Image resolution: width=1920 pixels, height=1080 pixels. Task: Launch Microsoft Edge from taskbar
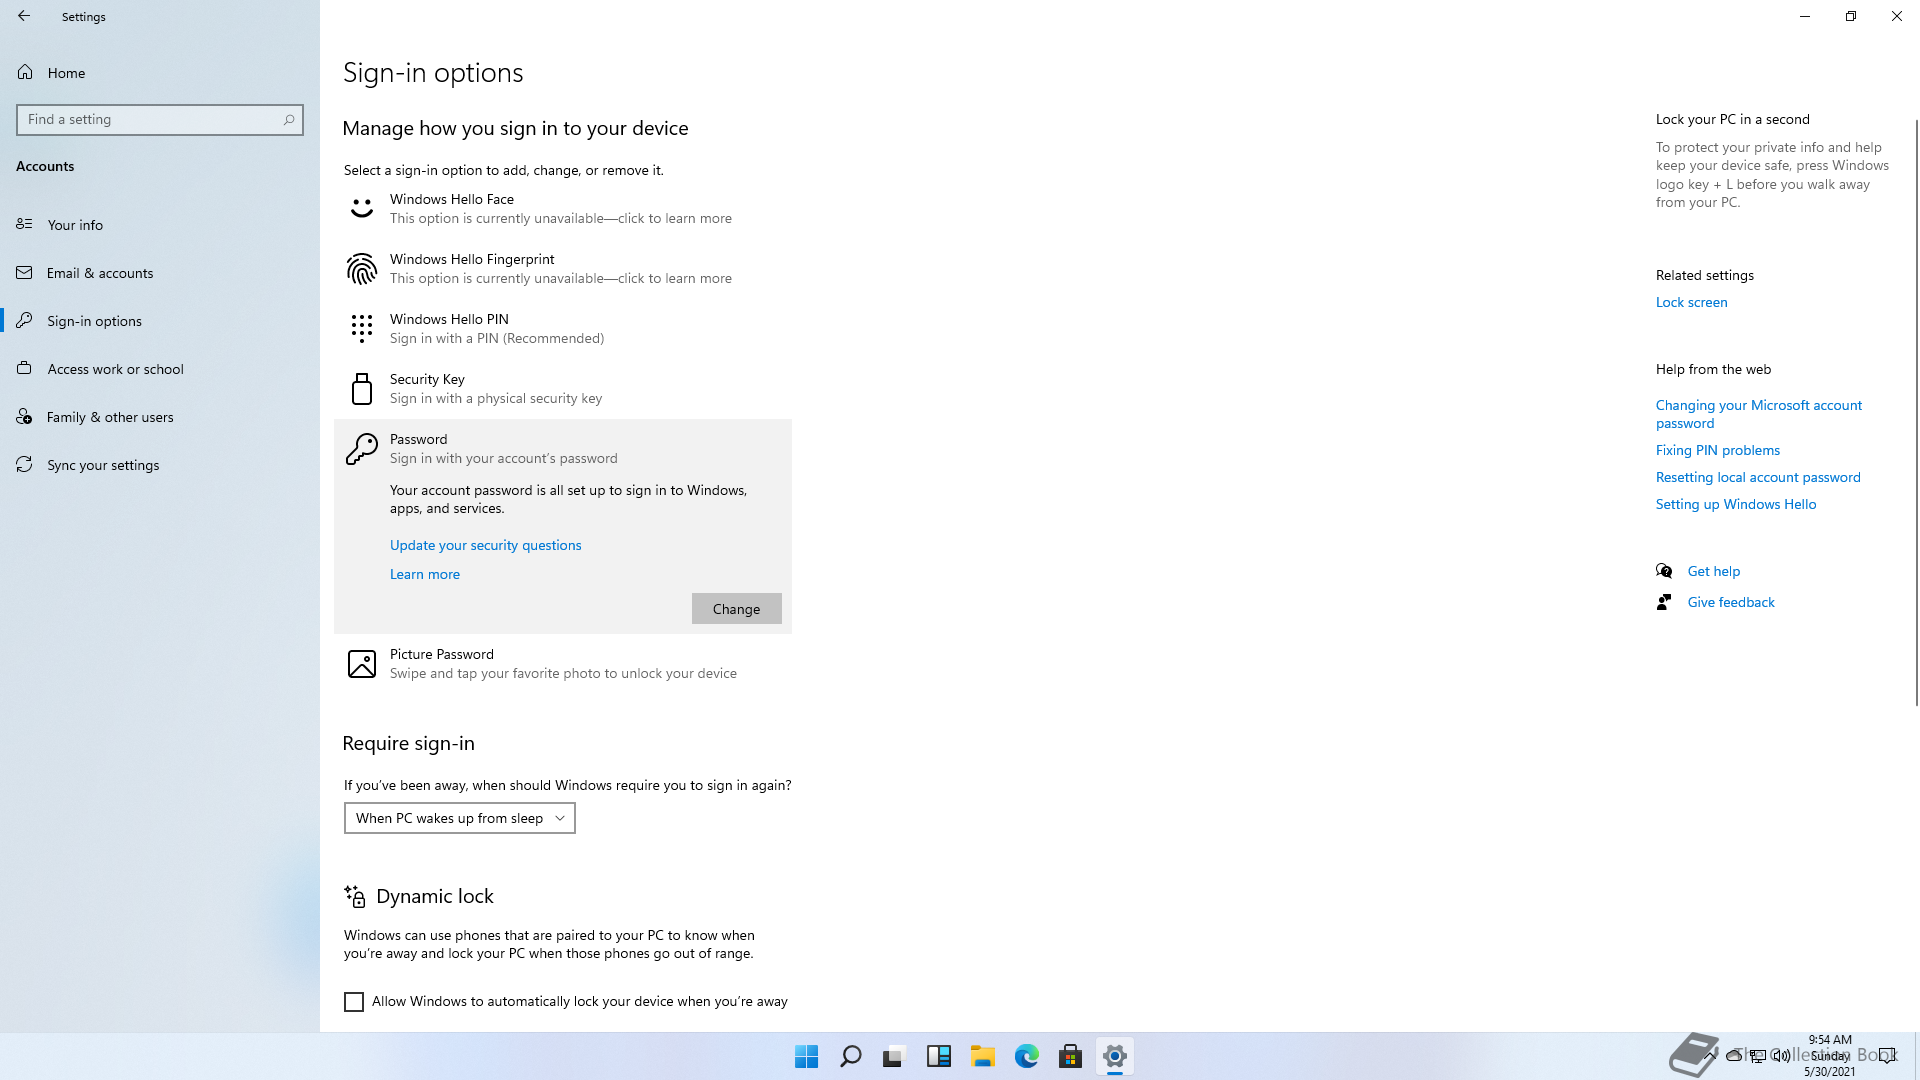tap(1026, 1056)
